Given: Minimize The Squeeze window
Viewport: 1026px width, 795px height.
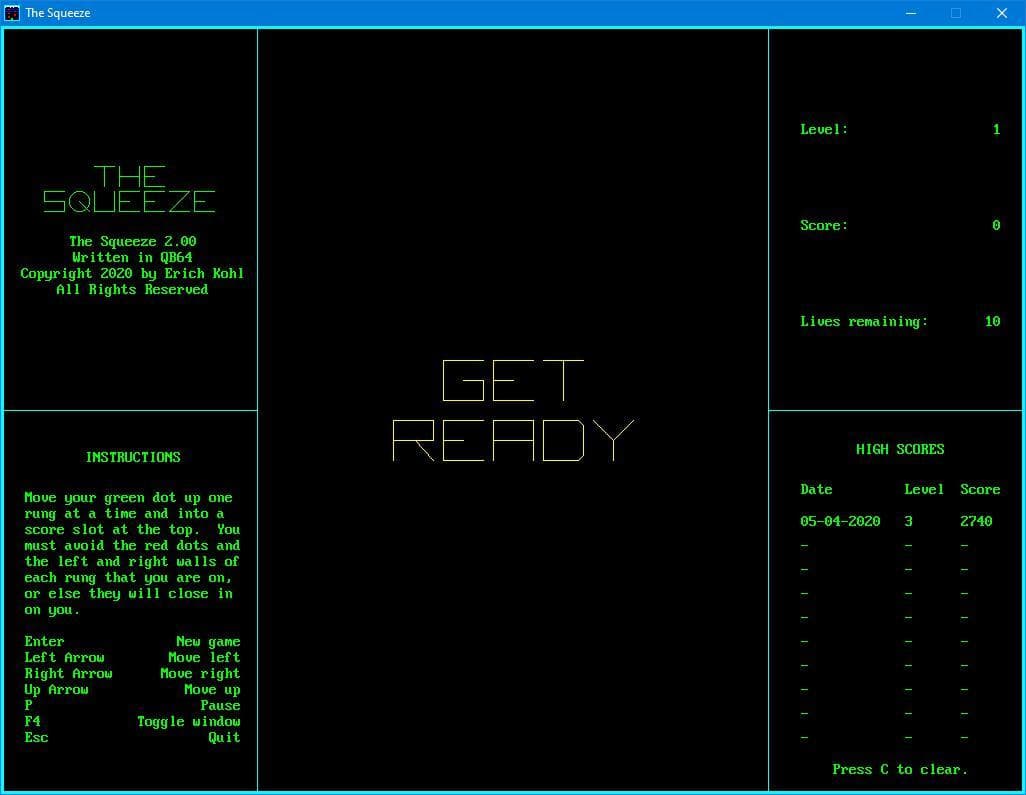Looking at the screenshot, I should [911, 12].
